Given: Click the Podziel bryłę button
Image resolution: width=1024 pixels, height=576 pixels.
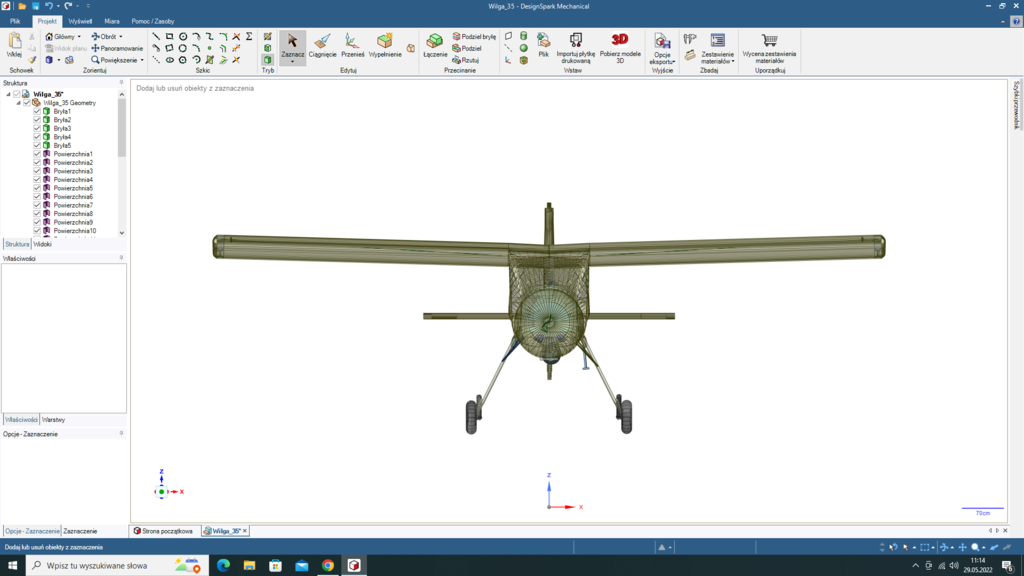Looking at the screenshot, I should [474, 36].
